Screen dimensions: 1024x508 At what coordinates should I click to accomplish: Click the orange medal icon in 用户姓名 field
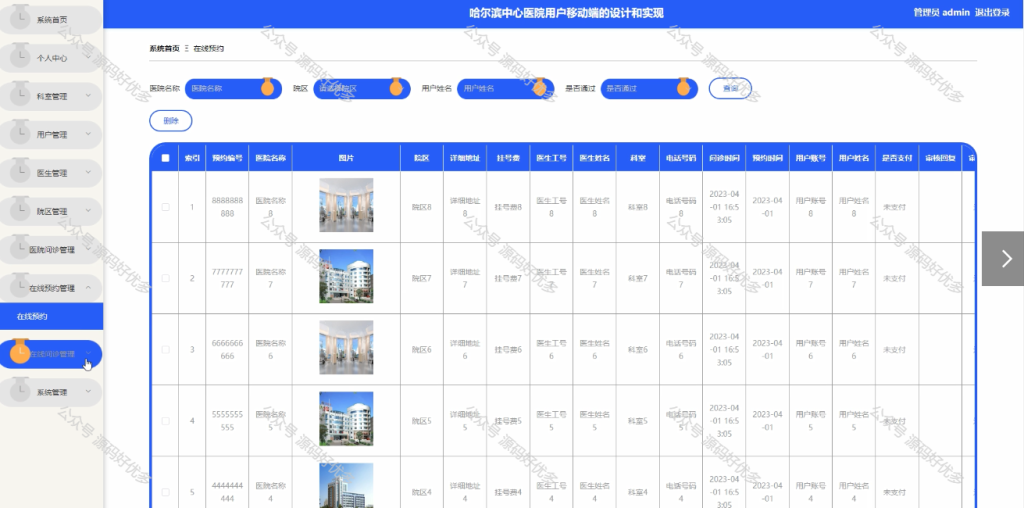tap(539, 87)
